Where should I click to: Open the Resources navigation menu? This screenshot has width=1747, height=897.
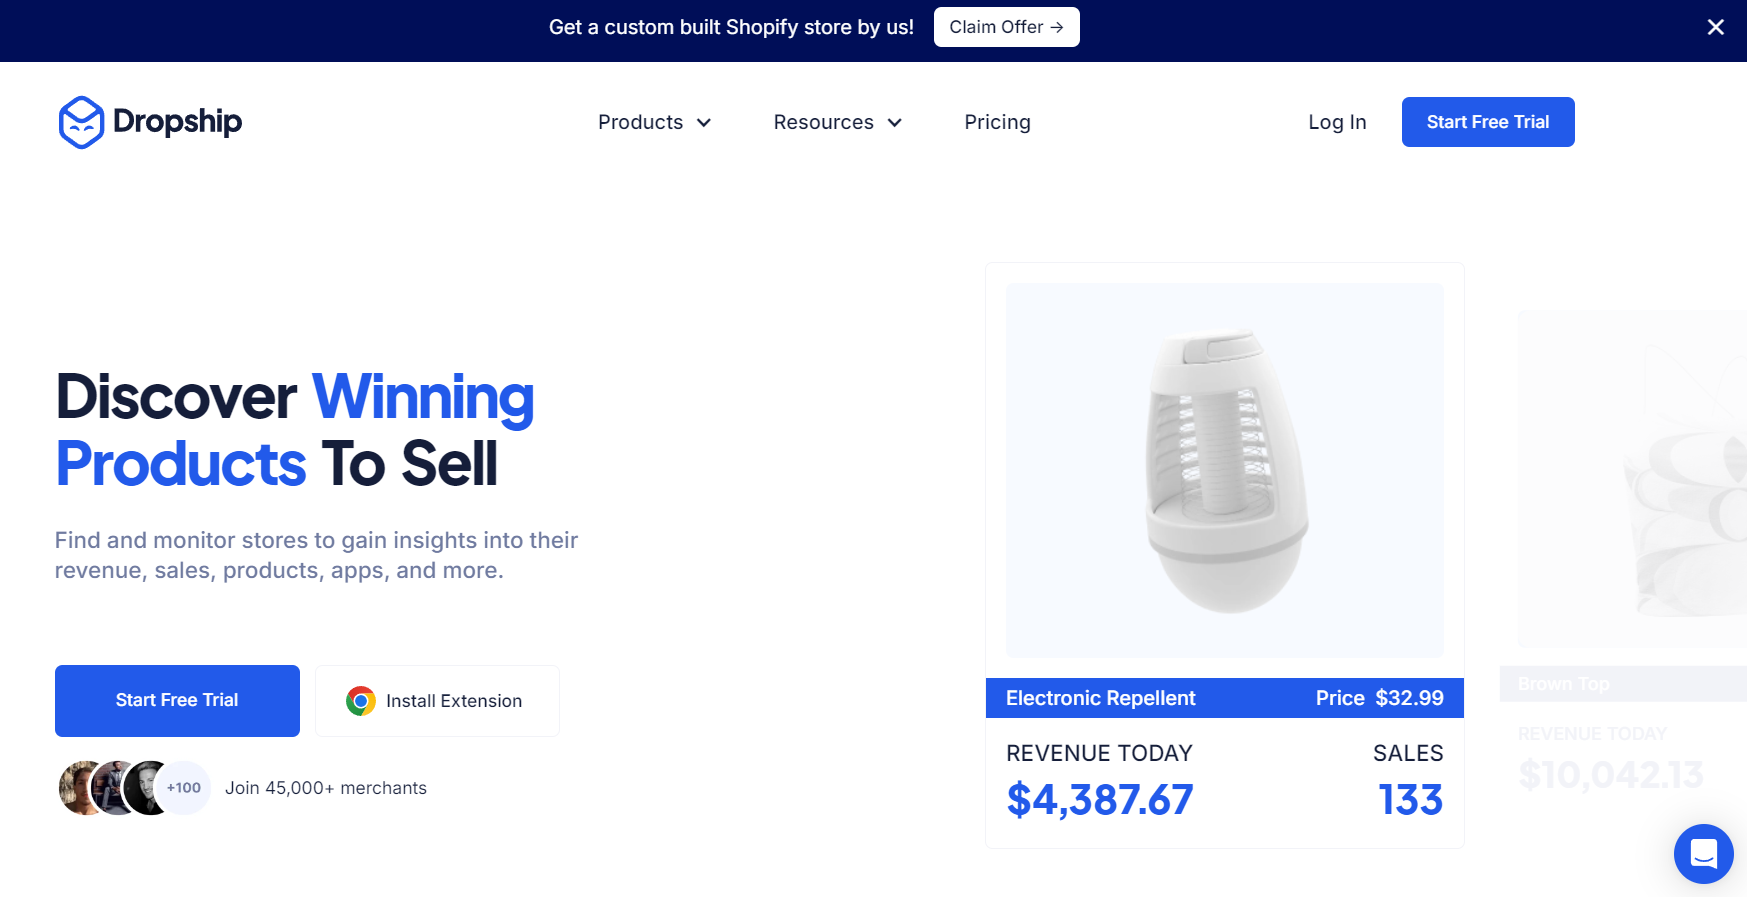click(x=838, y=122)
